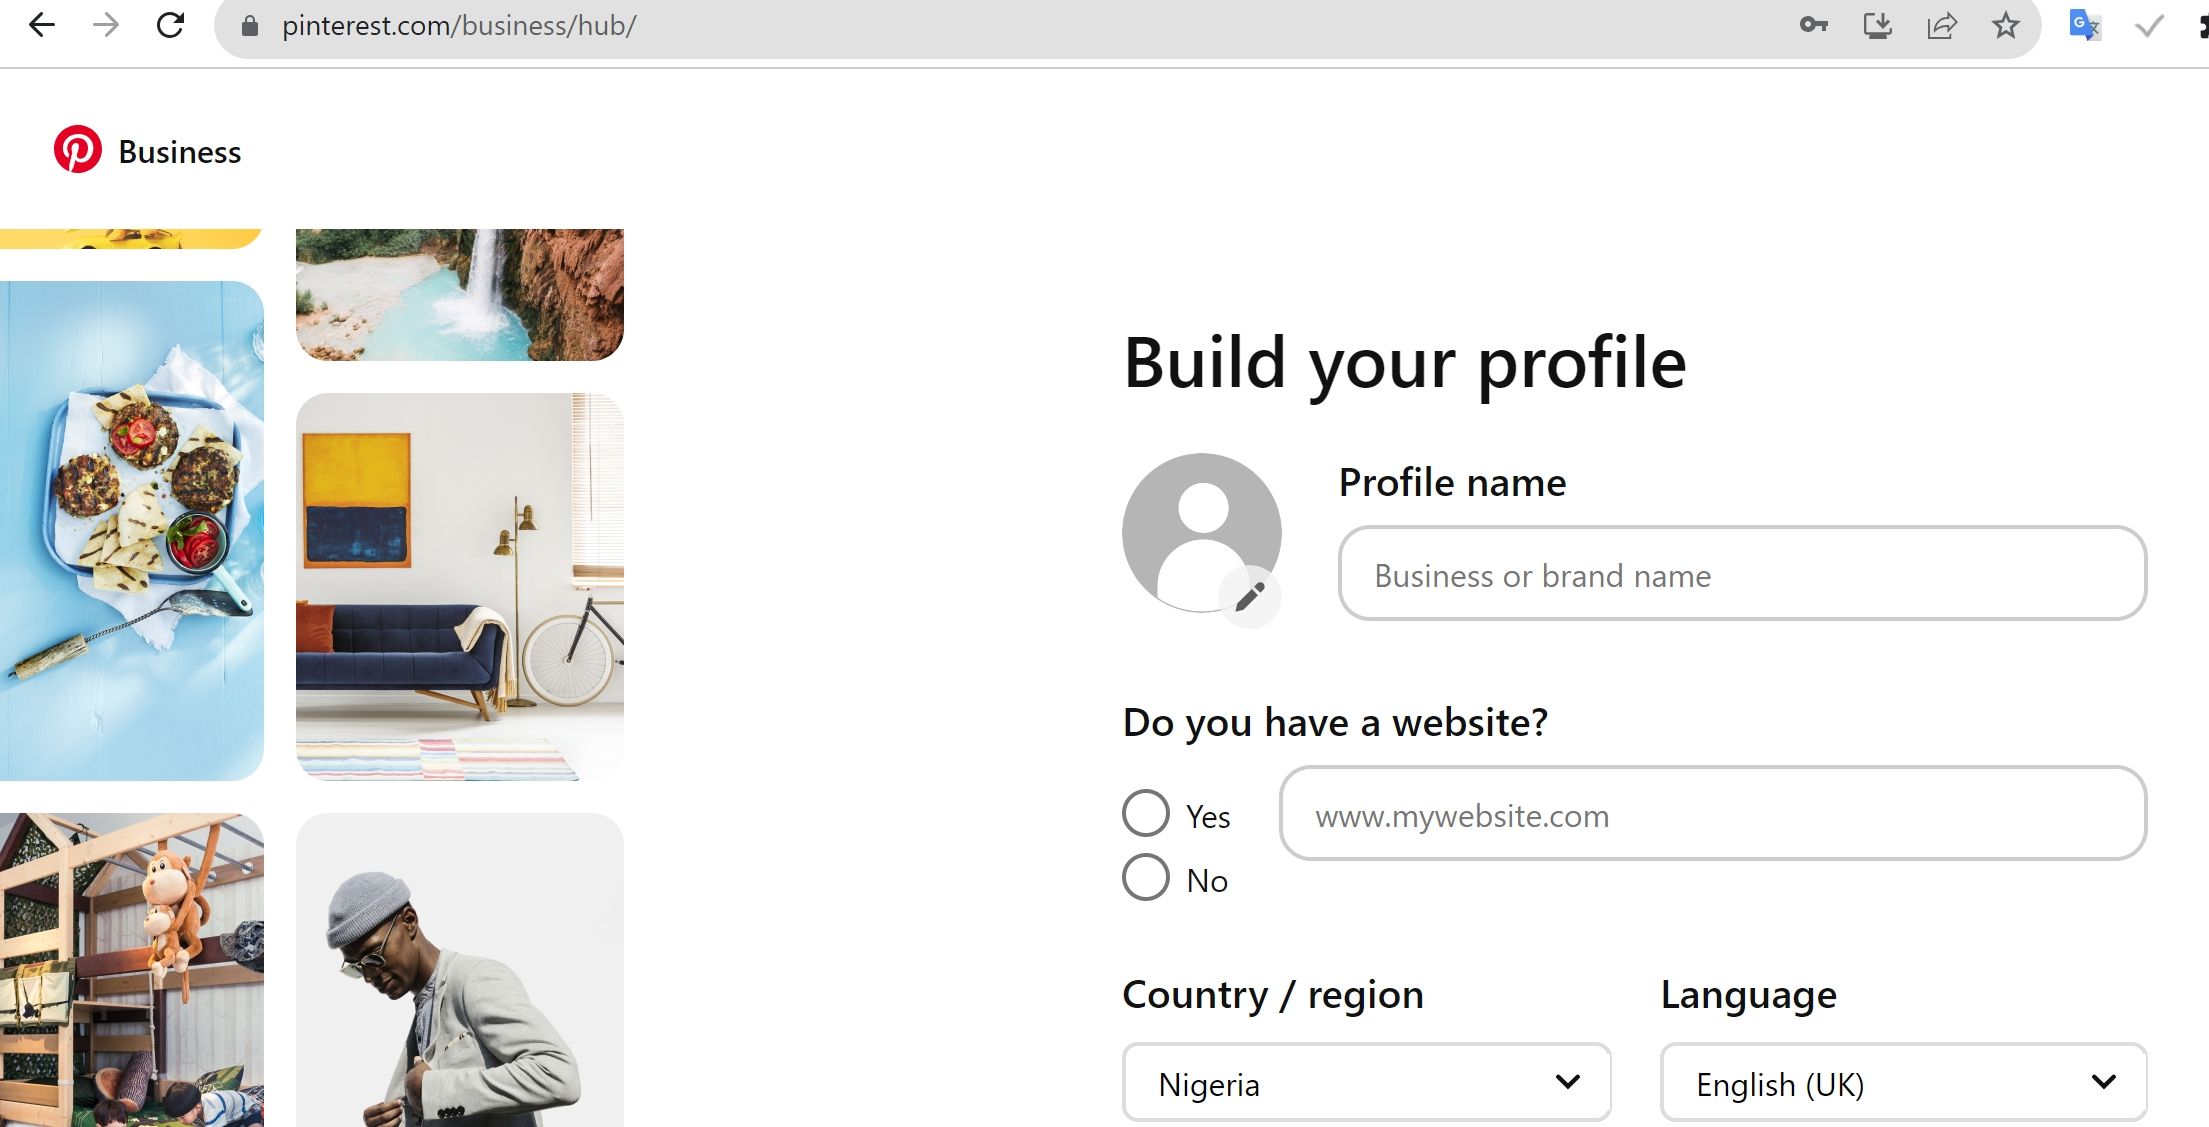Viewport: 2209px width, 1127px height.
Task: Focus the Business or brand name field
Action: (1742, 574)
